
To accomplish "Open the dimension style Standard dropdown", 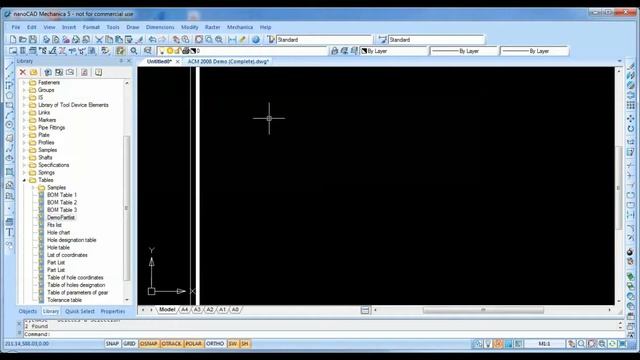I will tap(436, 40).
